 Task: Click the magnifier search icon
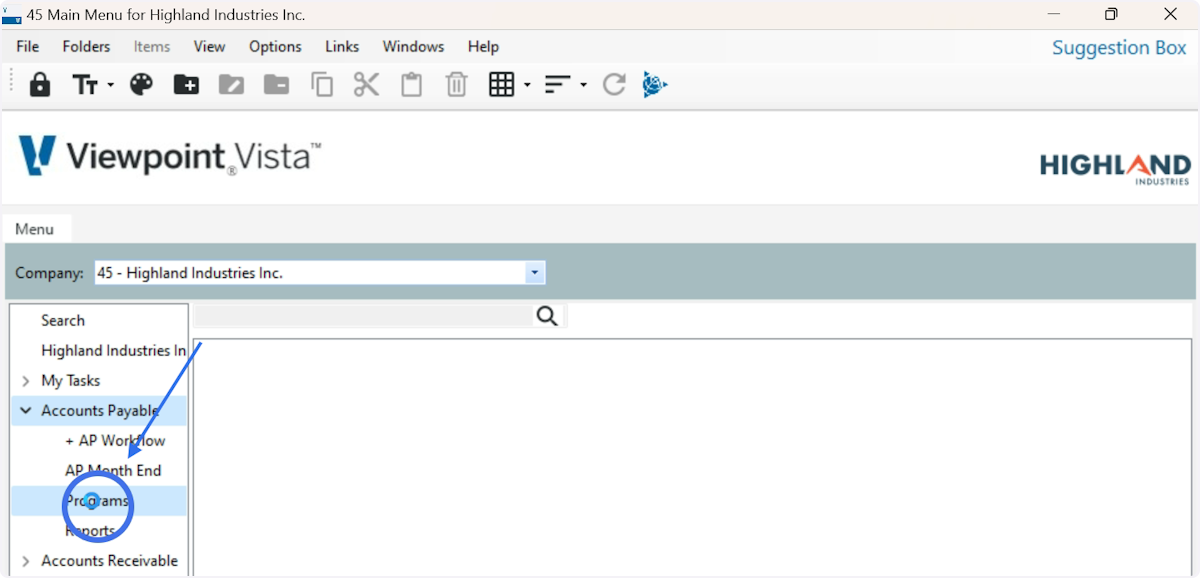tap(547, 317)
